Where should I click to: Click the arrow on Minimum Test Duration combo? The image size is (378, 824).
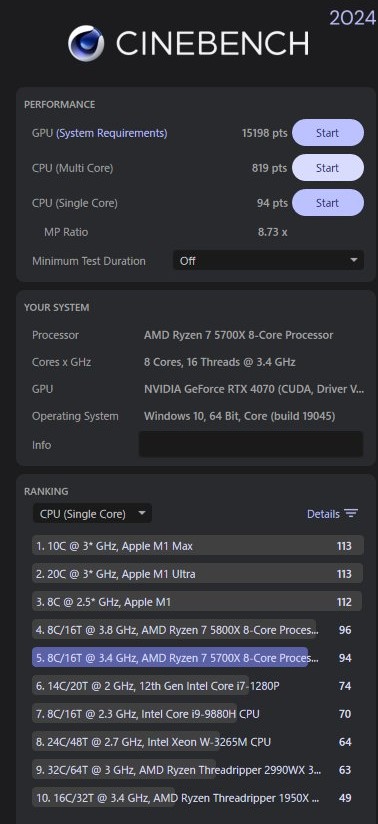pyautogui.click(x=354, y=260)
